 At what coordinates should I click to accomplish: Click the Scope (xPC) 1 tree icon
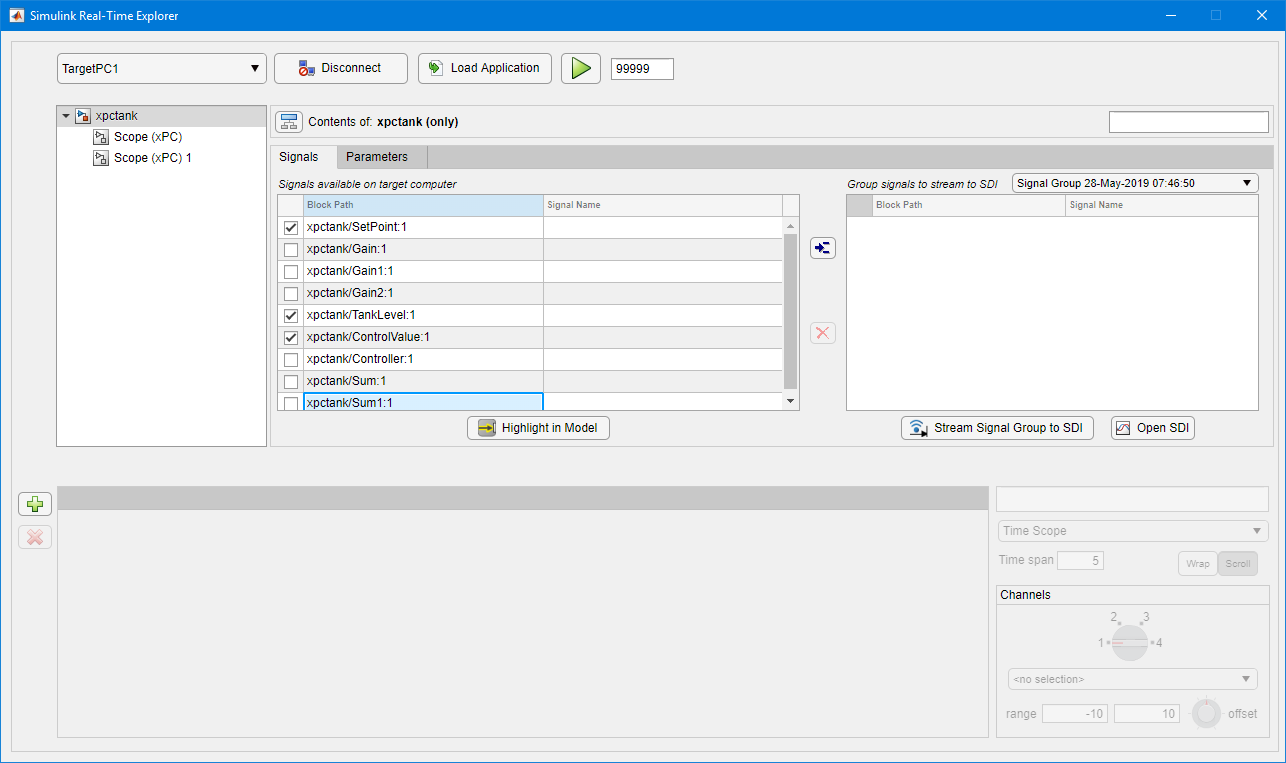[100, 158]
